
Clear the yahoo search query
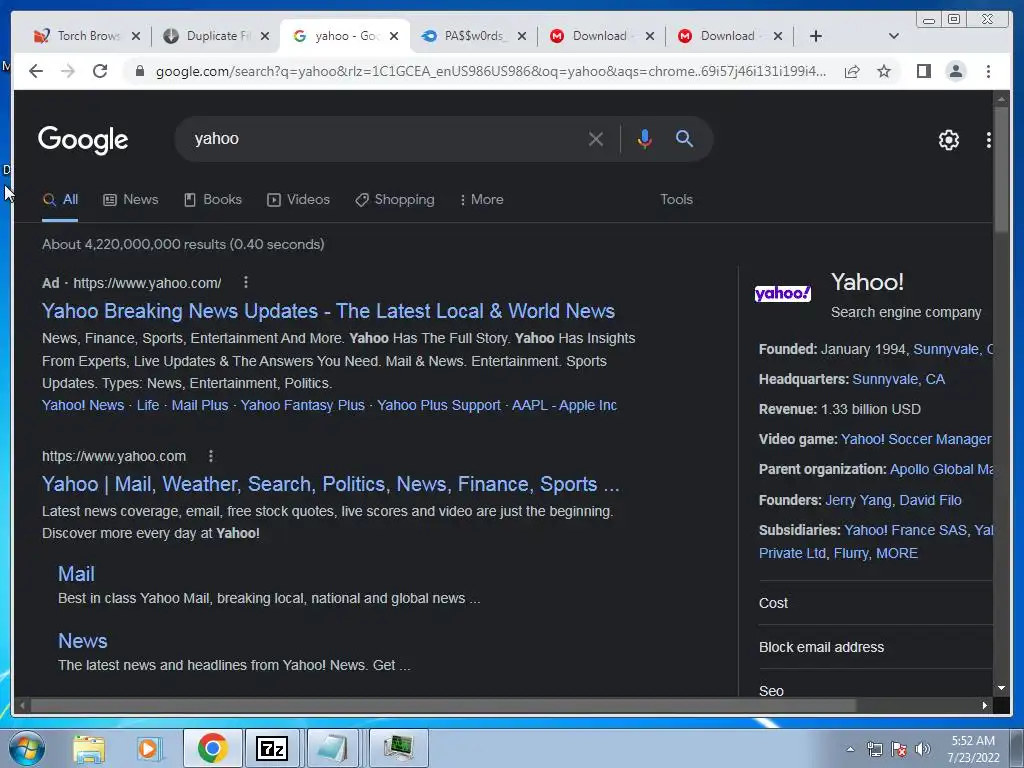595,139
